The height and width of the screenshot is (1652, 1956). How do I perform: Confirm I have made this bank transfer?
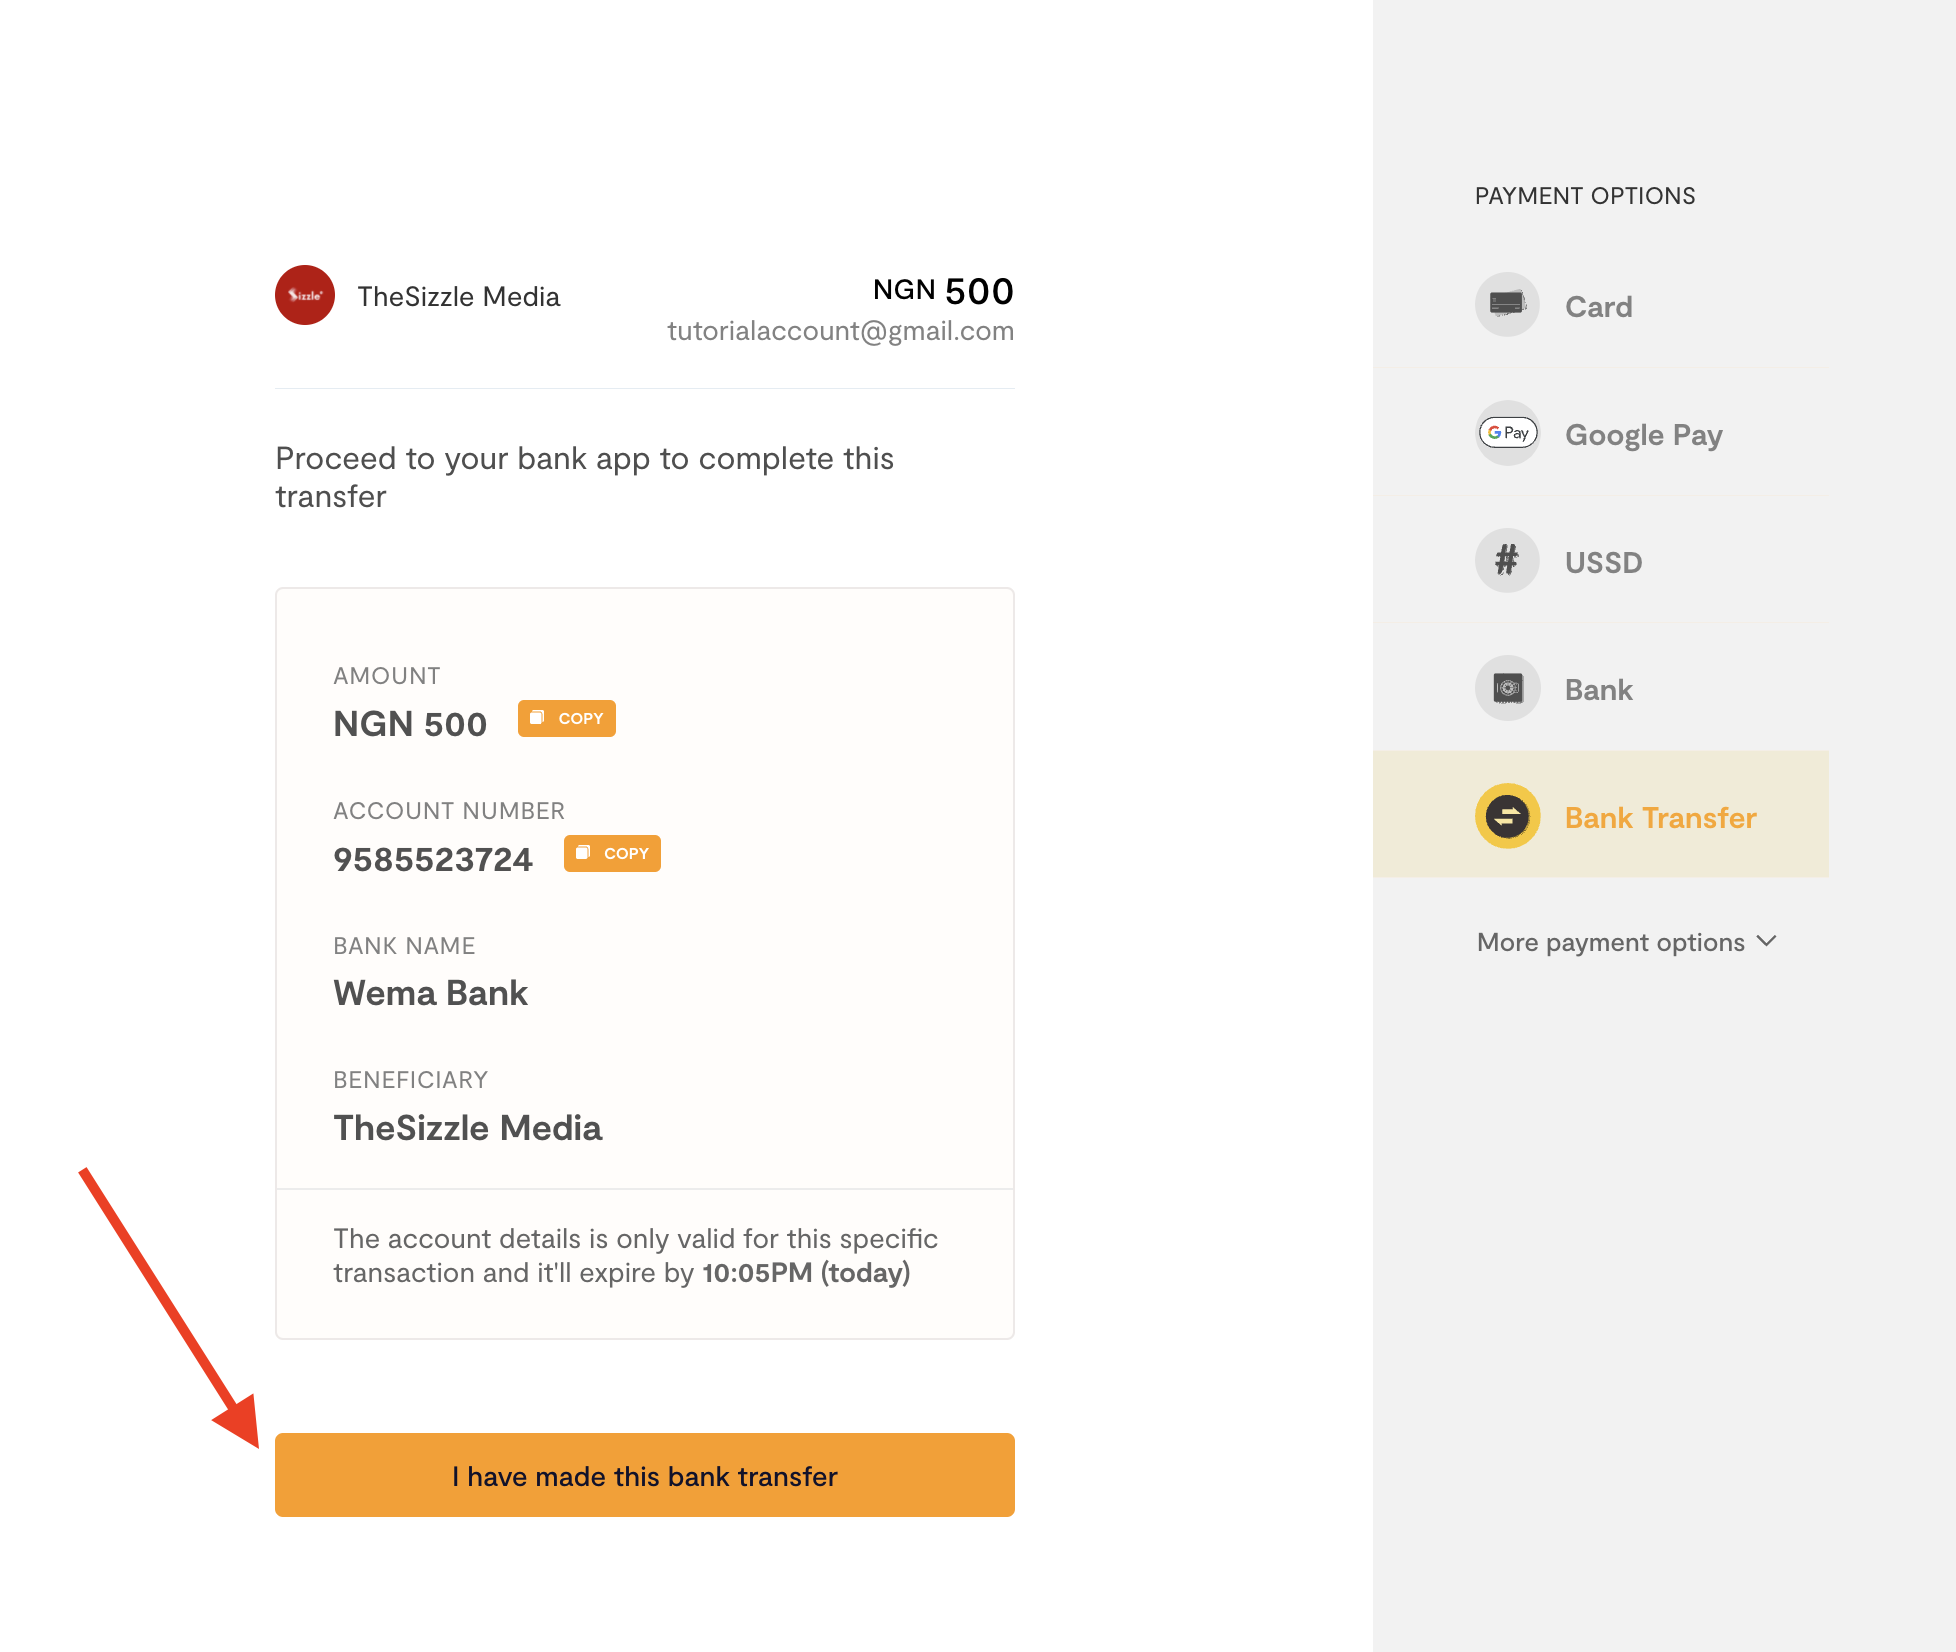[644, 1475]
